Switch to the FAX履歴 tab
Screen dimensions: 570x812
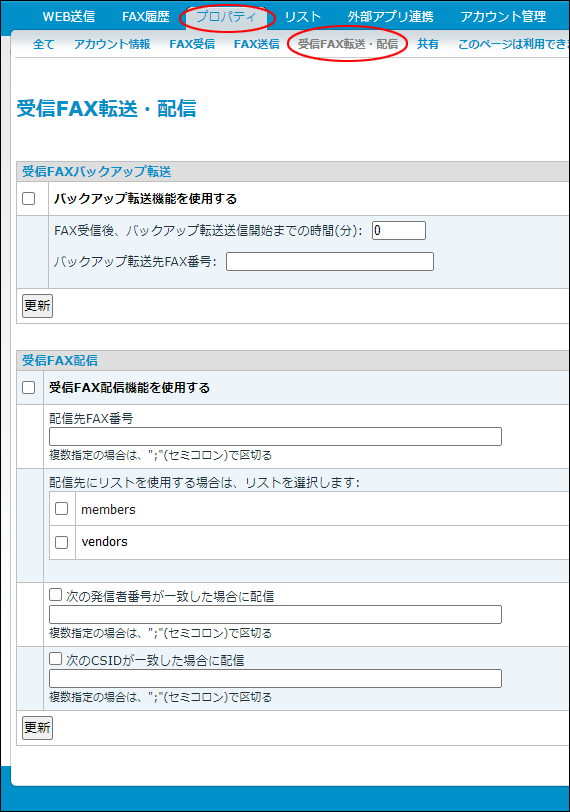pos(146,17)
